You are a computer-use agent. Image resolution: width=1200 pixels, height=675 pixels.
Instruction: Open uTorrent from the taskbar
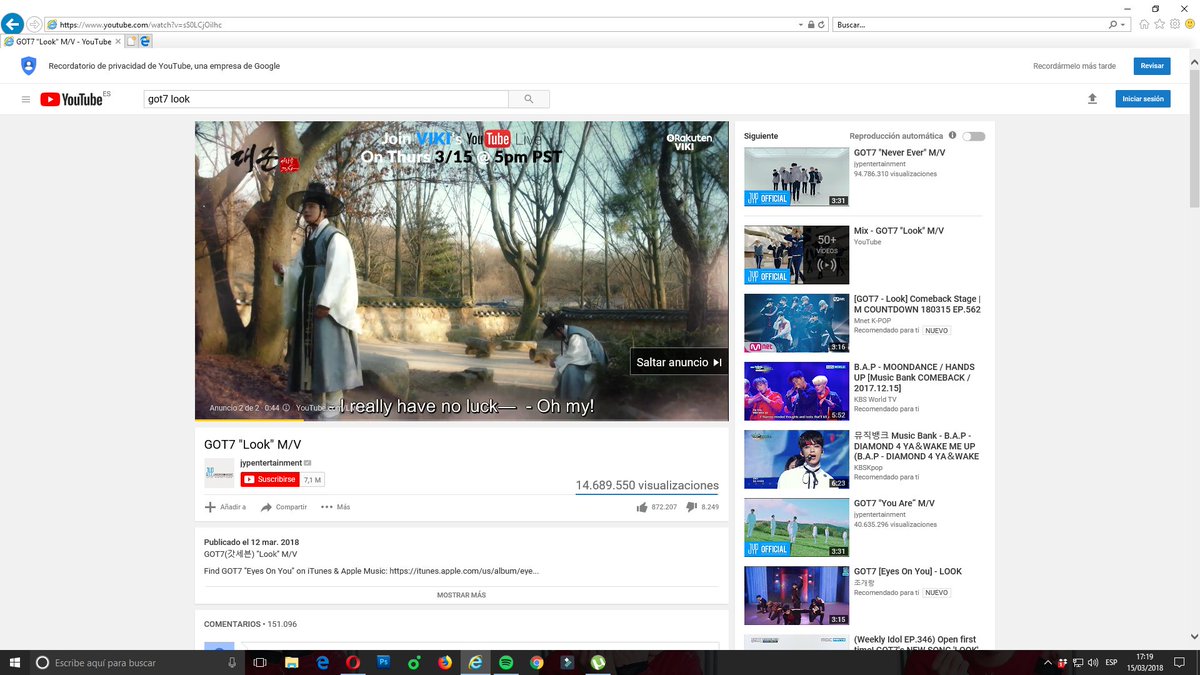[x=597, y=662]
